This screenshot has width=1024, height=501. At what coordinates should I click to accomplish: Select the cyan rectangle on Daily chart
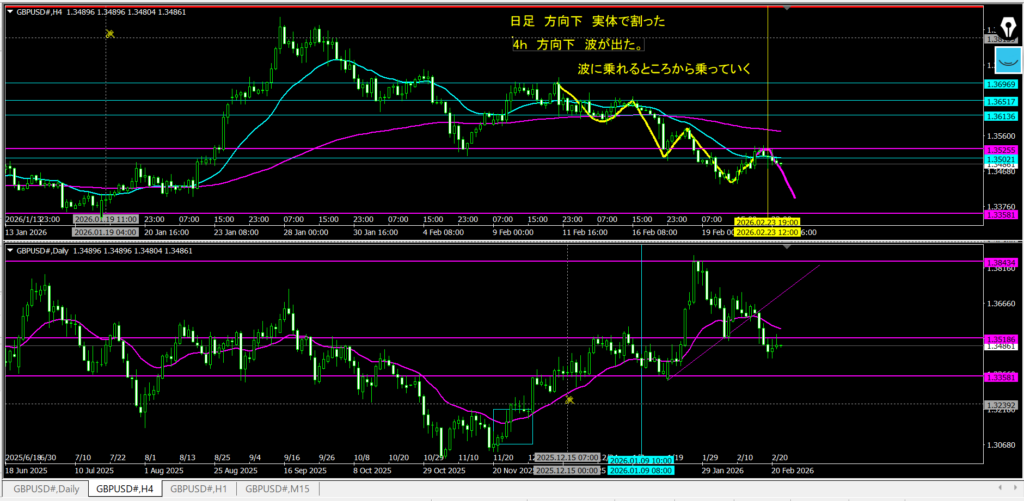point(513,426)
